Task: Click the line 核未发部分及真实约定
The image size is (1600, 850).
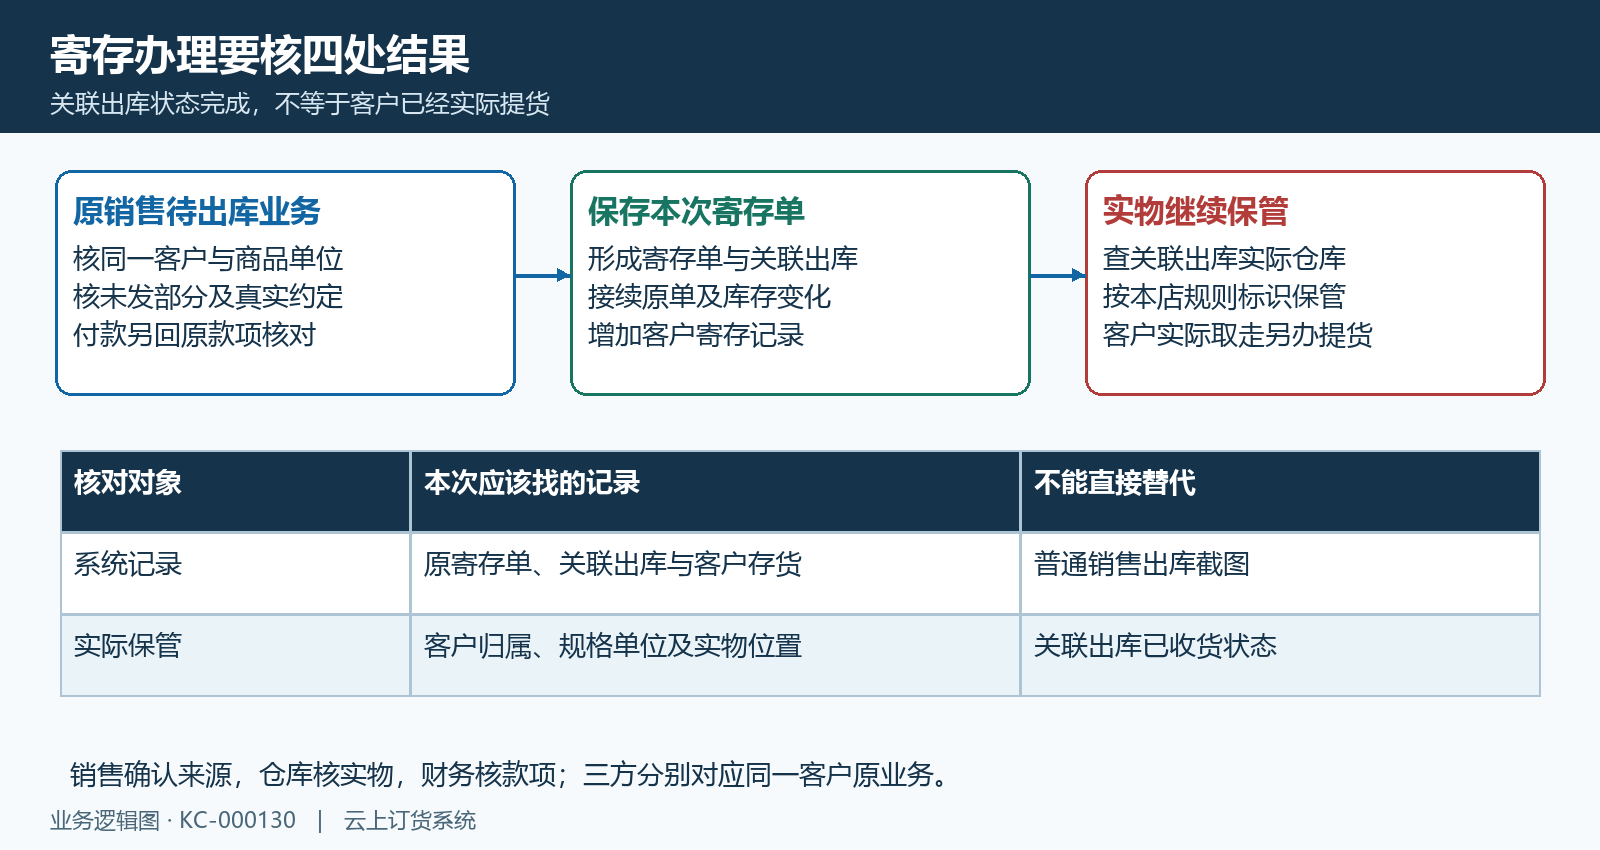Action: coord(208,297)
